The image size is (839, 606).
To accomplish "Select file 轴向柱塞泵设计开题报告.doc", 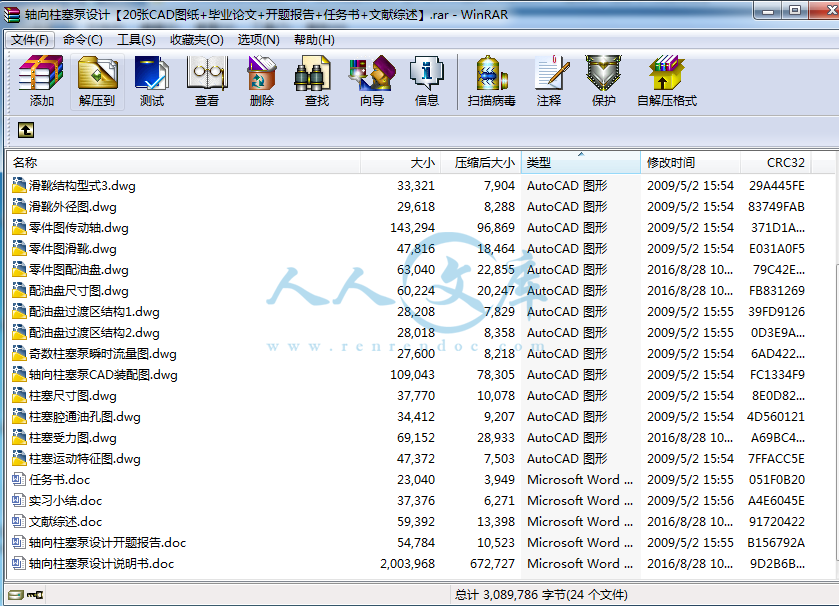I will (108, 542).
